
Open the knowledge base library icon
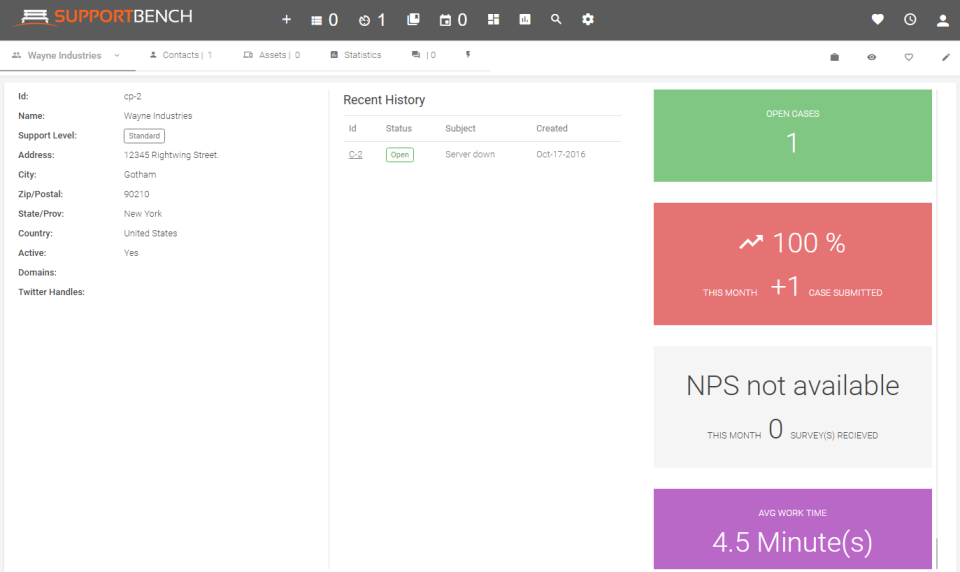[413, 20]
